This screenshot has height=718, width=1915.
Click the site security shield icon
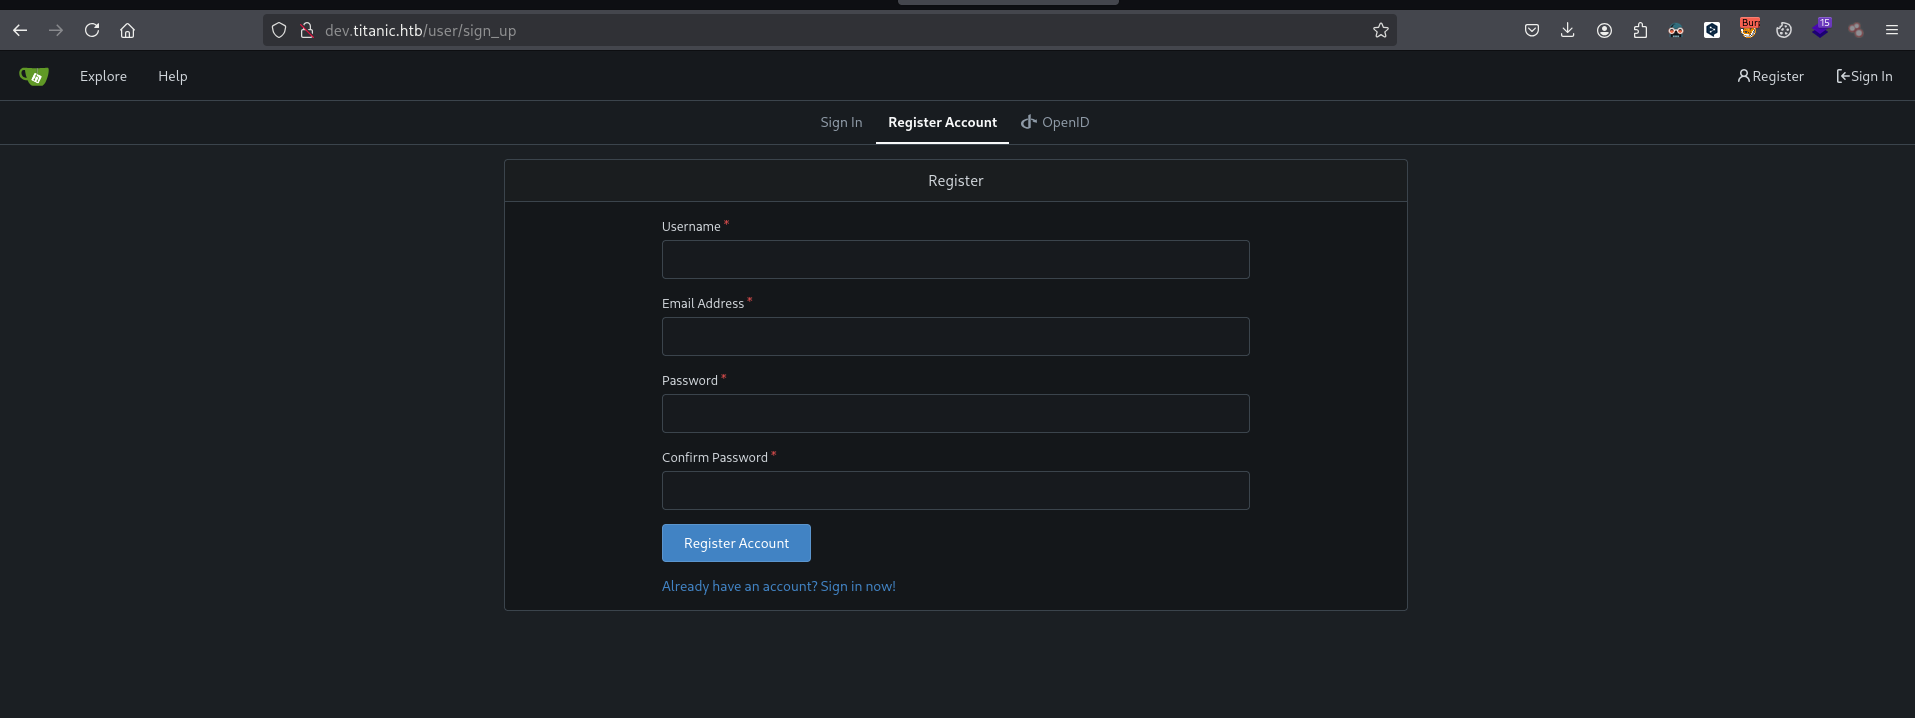[x=279, y=30]
